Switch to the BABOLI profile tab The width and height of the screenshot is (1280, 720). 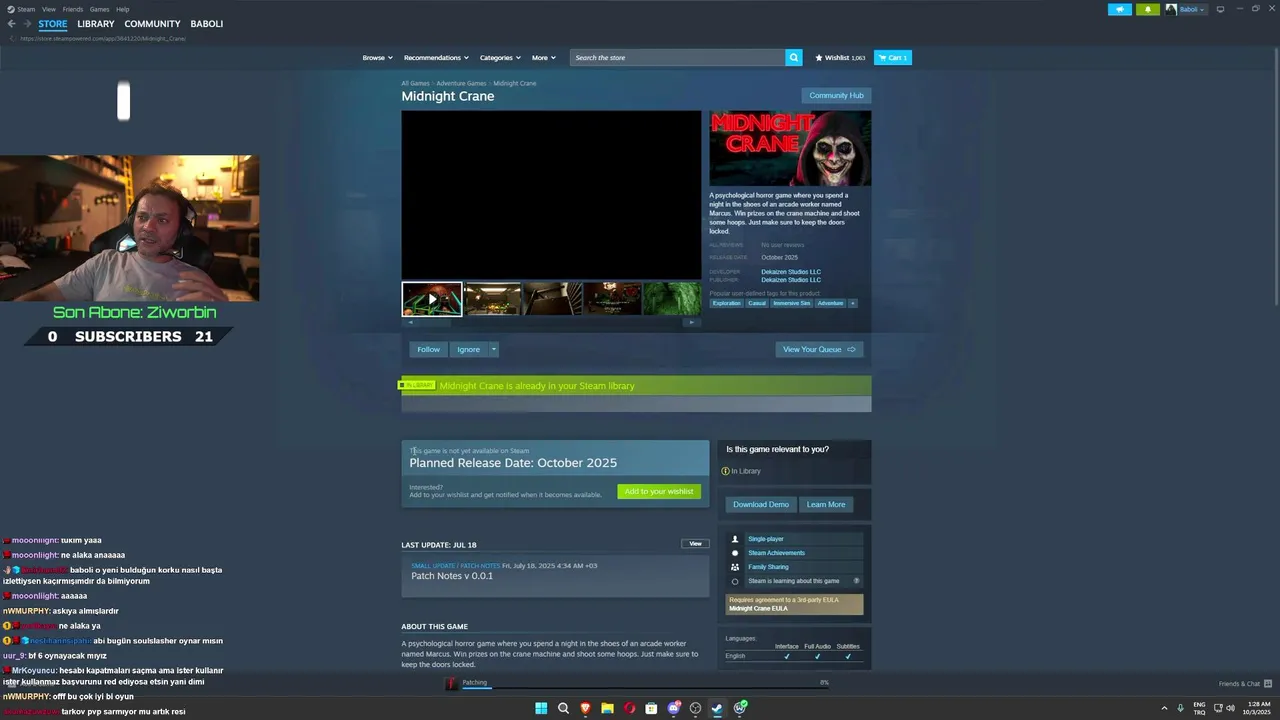coord(207,24)
